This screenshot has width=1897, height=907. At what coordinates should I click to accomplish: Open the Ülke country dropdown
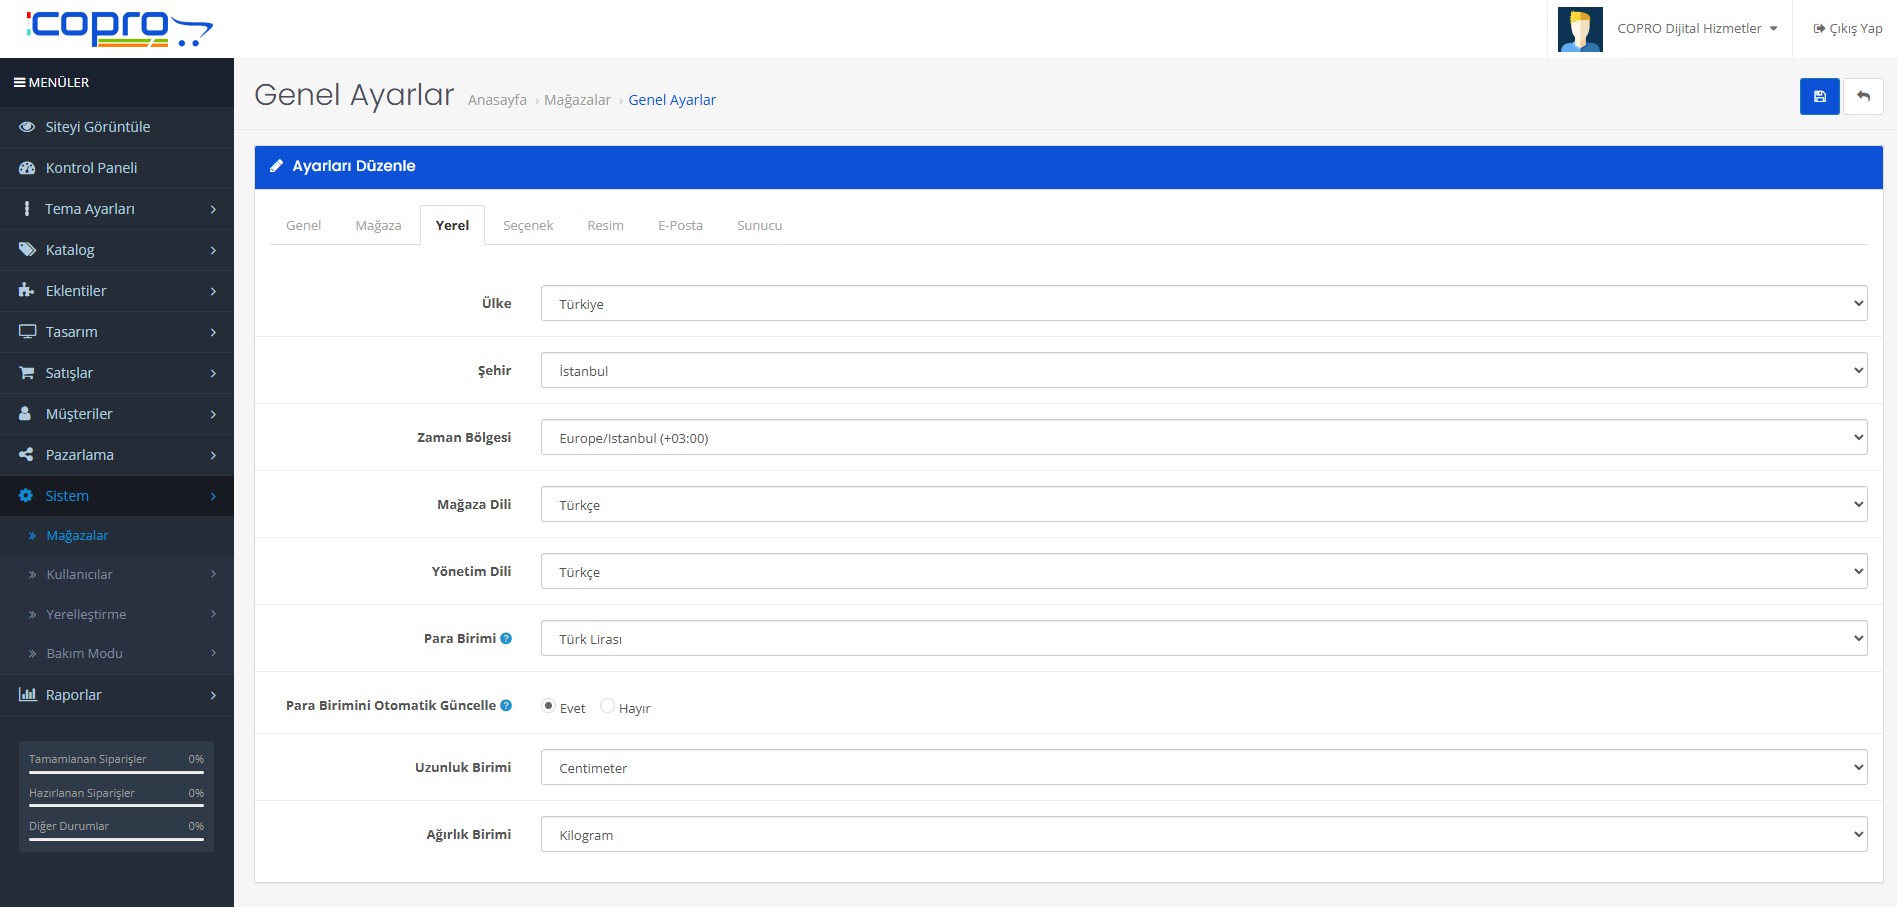1203,304
